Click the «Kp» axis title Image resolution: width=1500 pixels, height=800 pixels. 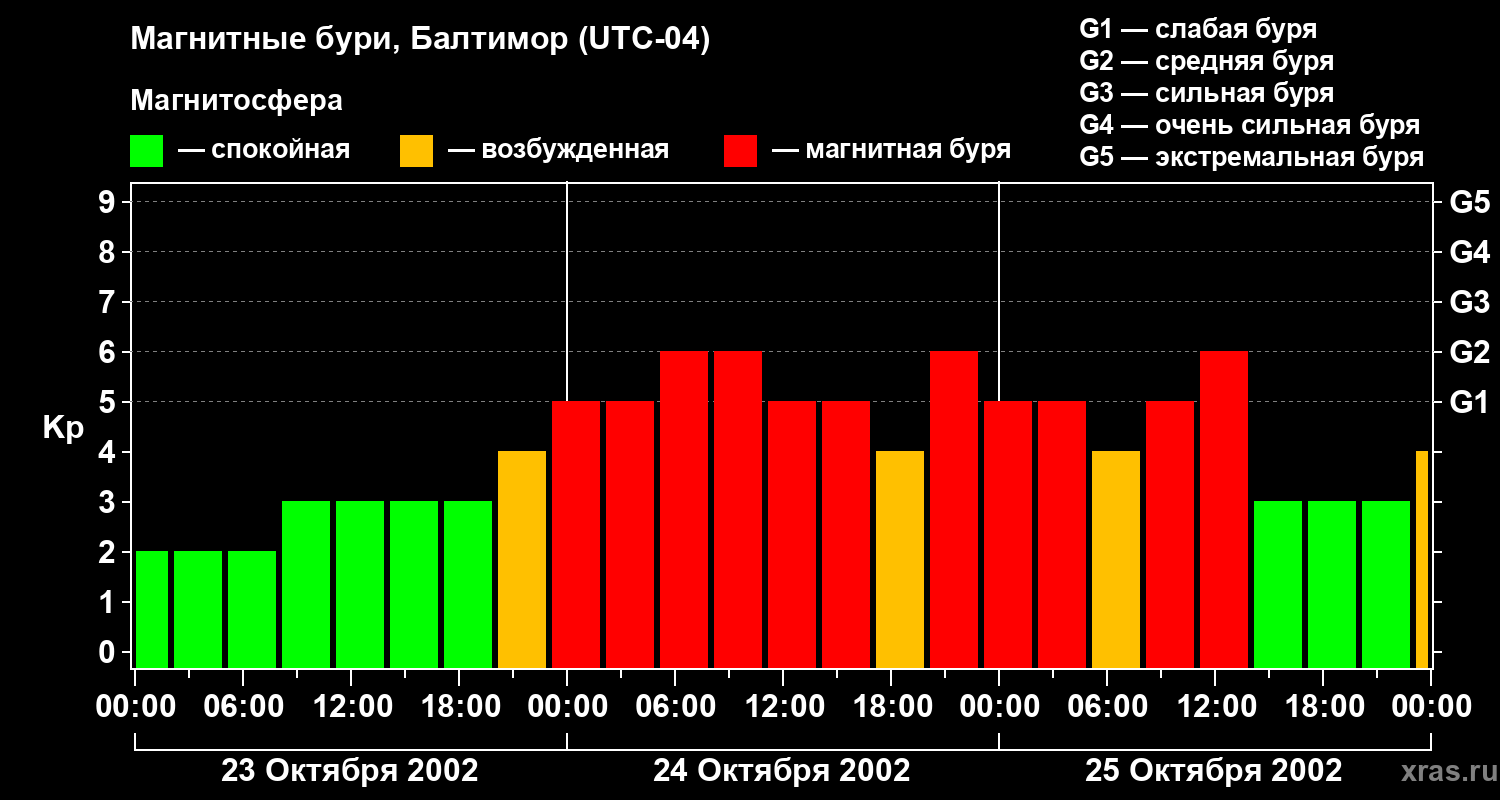pyautogui.click(x=63, y=428)
